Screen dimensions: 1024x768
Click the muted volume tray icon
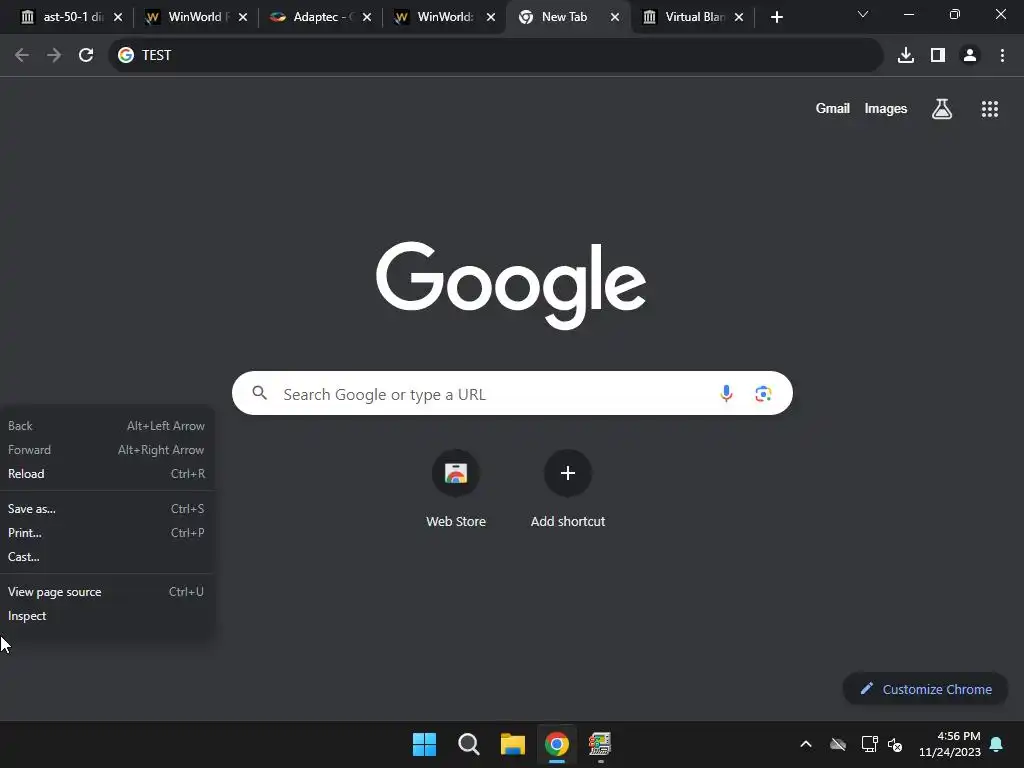(895, 744)
